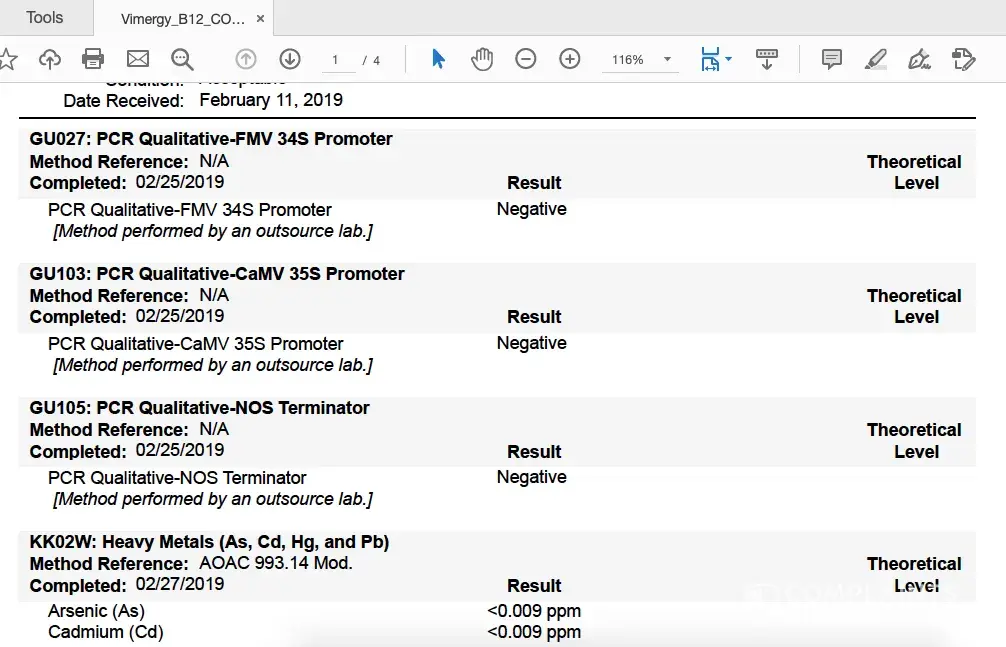Click the scrolling mode keyboard icon
This screenshot has width=1006, height=647.
pos(767,60)
